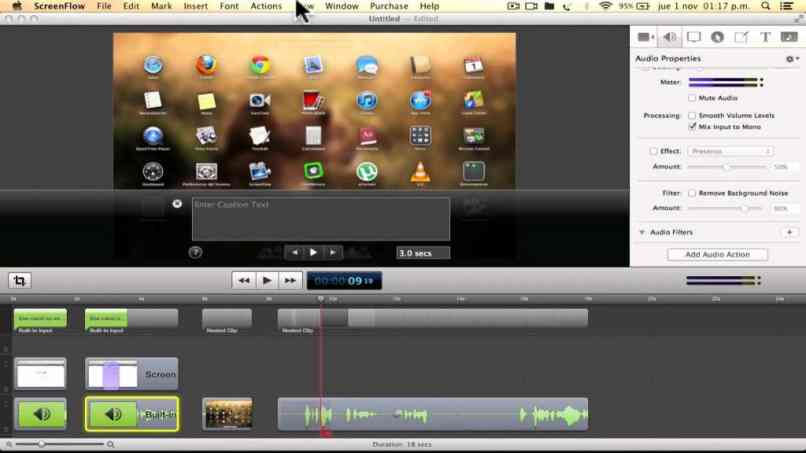Switch to Text properties tab icon
This screenshot has width=806, height=453.
click(765, 37)
